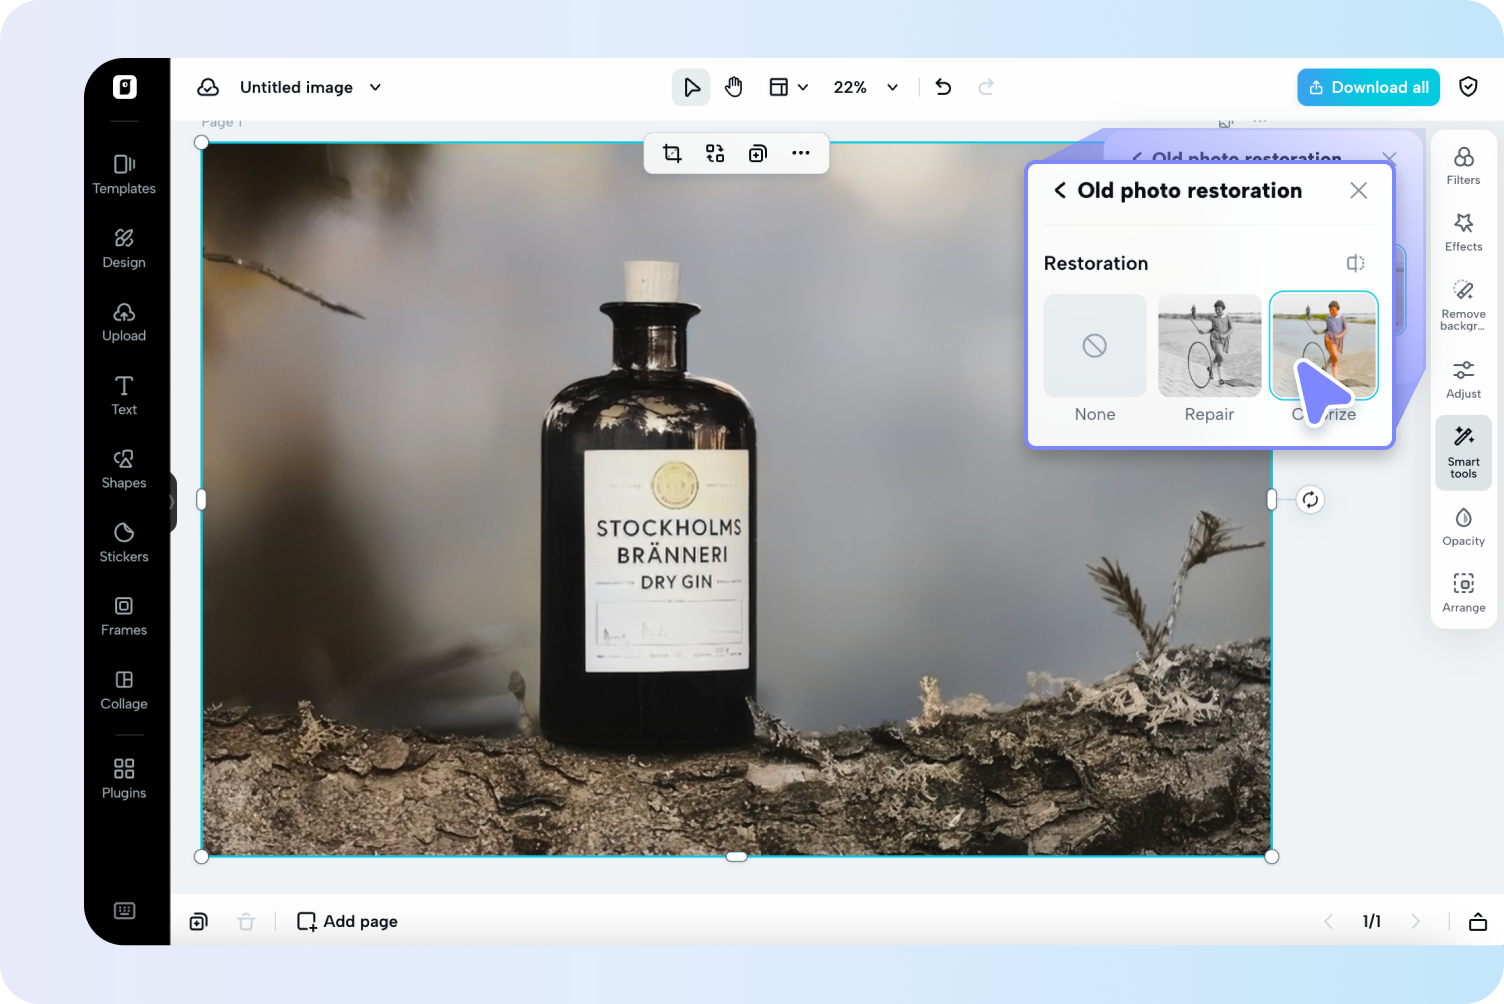Open the Arrange panel
The width and height of the screenshot is (1504, 1004).
tap(1464, 593)
